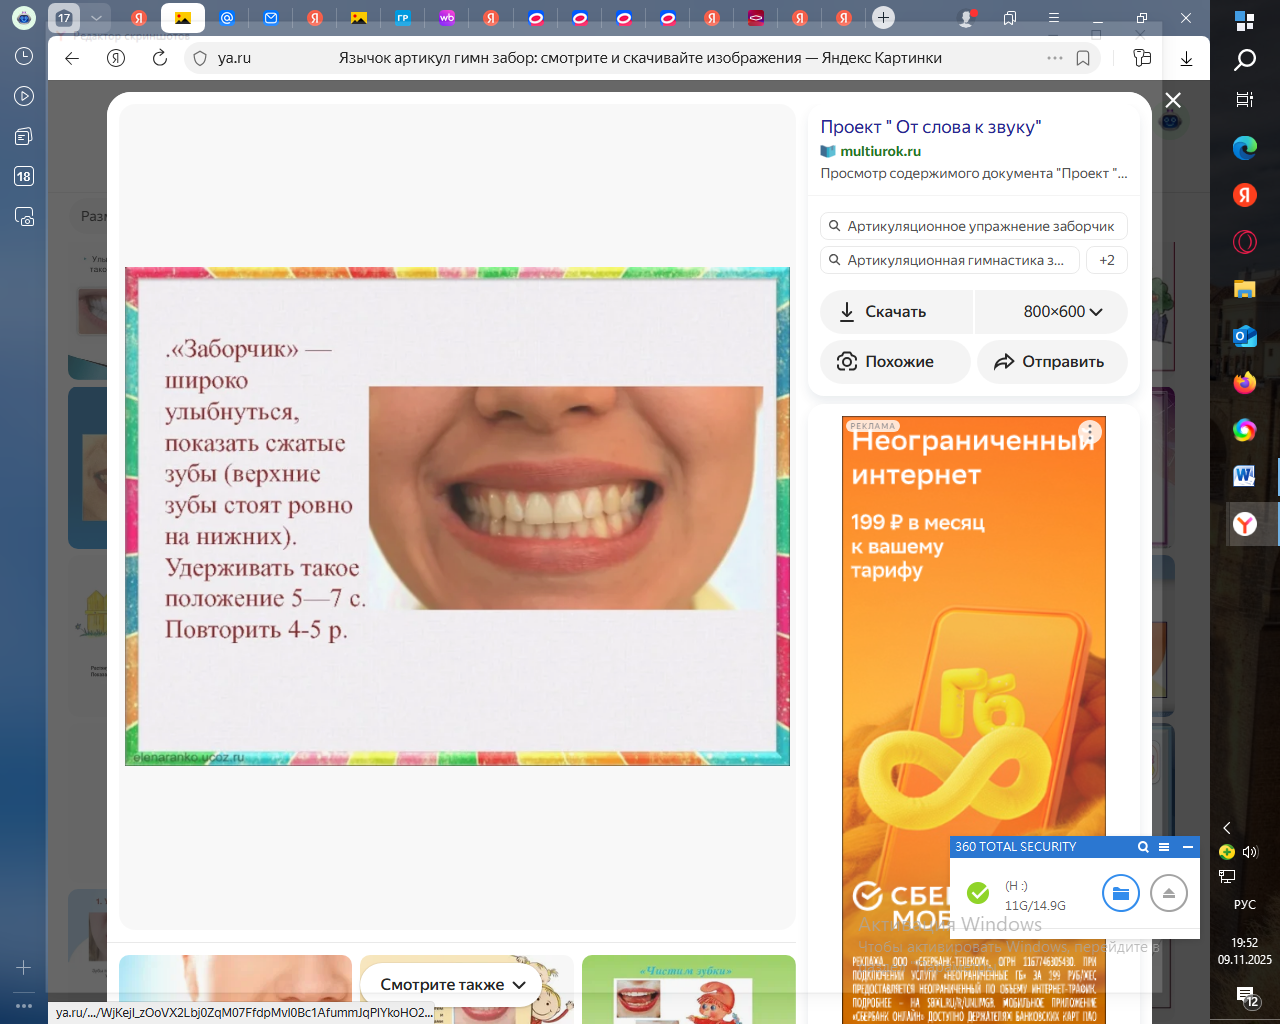Close the image preview overlay
This screenshot has height=1024, width=1280.
click(x=1173, y=100)
